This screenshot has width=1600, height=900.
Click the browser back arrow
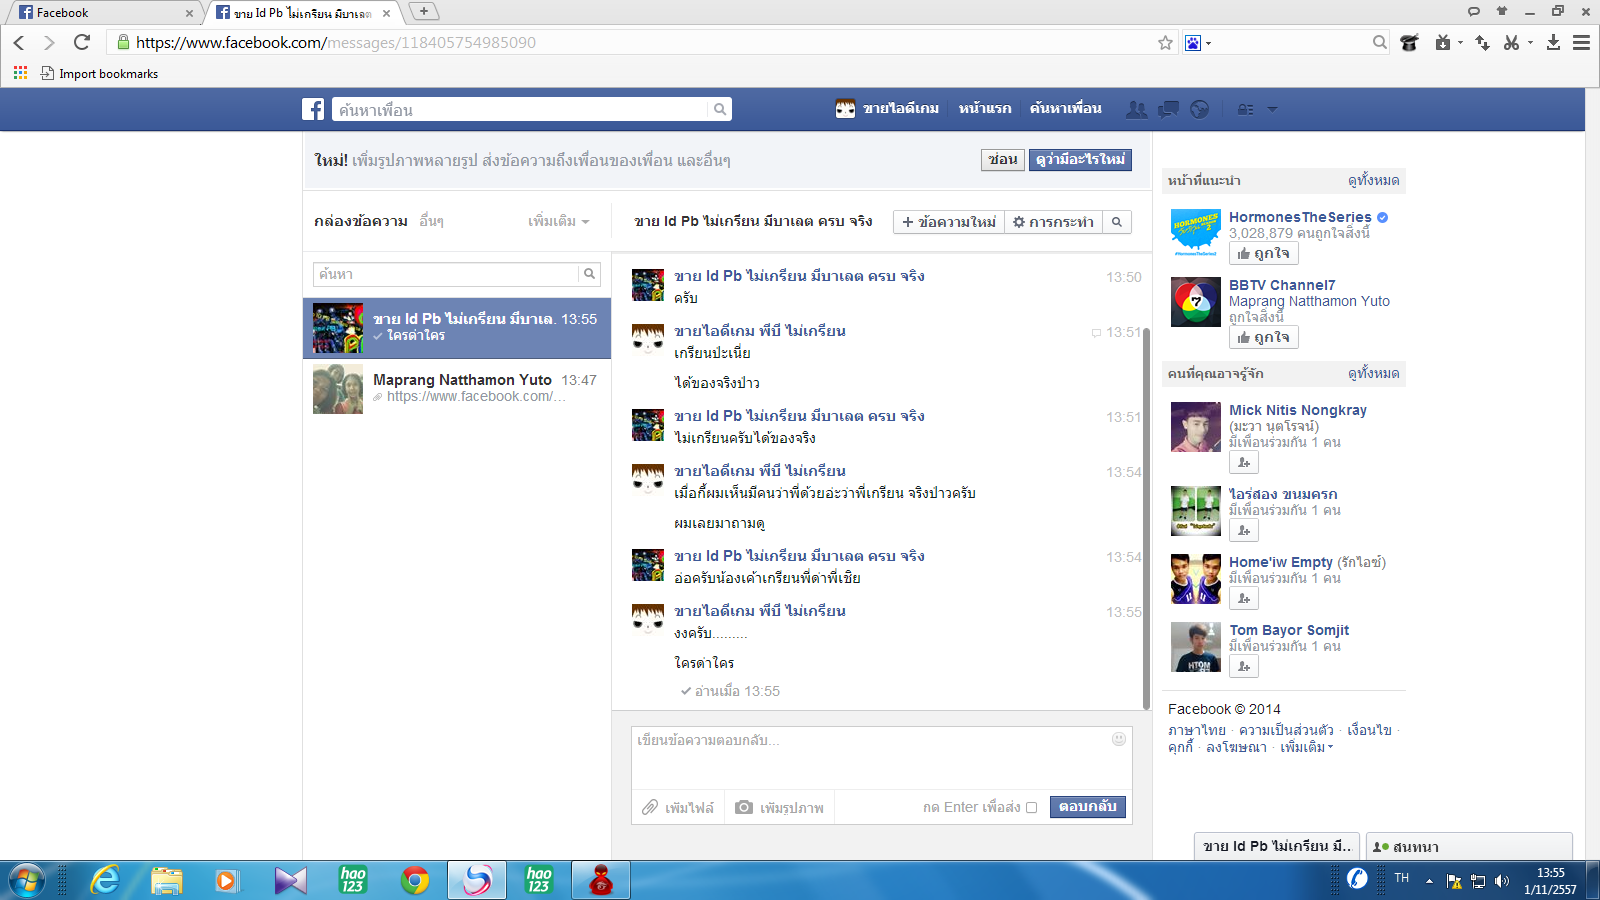click(x=19, y=42)
